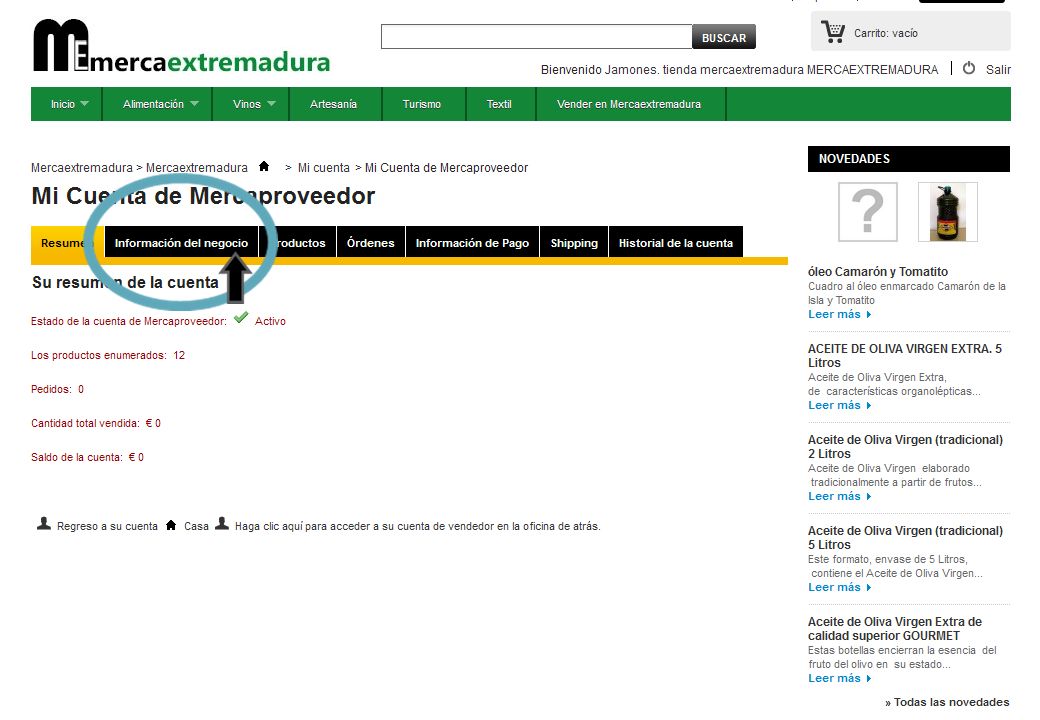Viewport: 1040px width, 720px height.
Task: Switch to the Historial de la cuenta tab
Action: tap(676, 243)
